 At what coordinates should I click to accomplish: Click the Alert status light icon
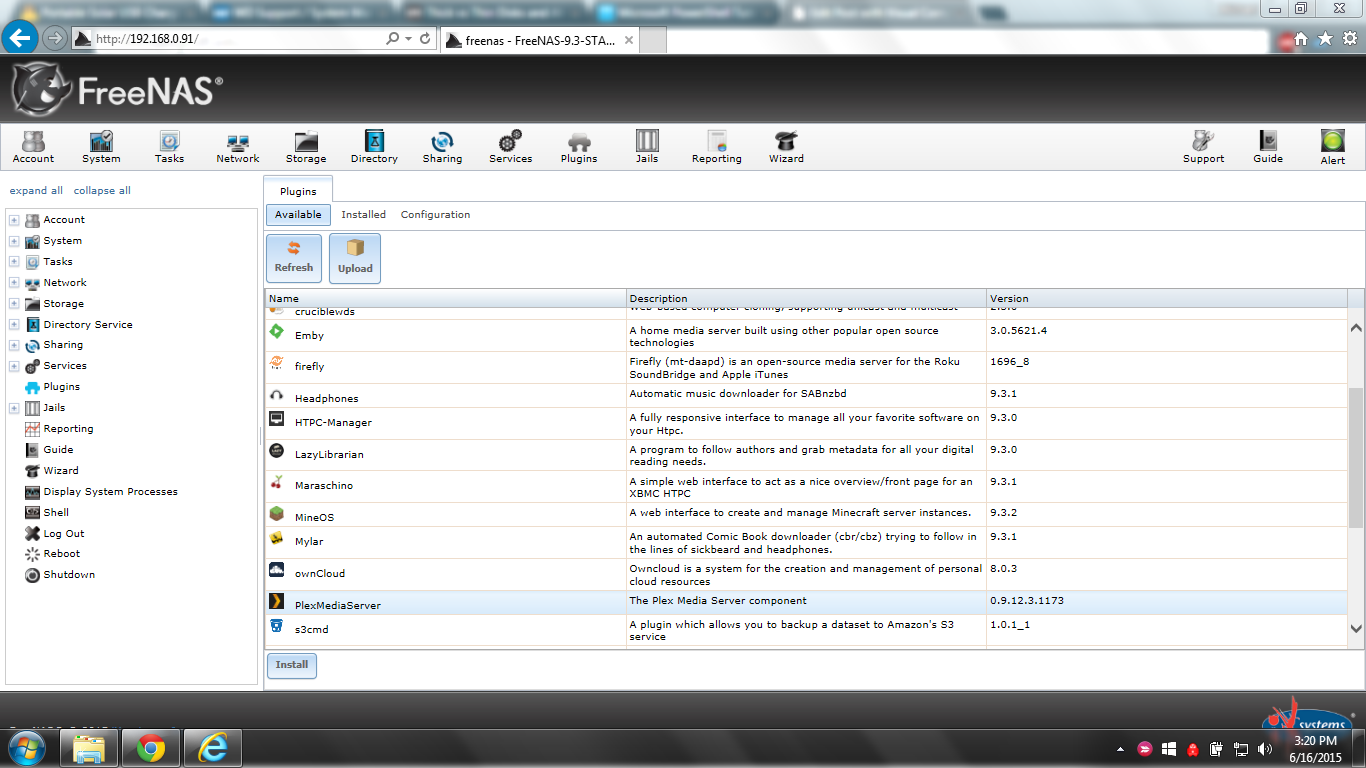pos(1332,146)
